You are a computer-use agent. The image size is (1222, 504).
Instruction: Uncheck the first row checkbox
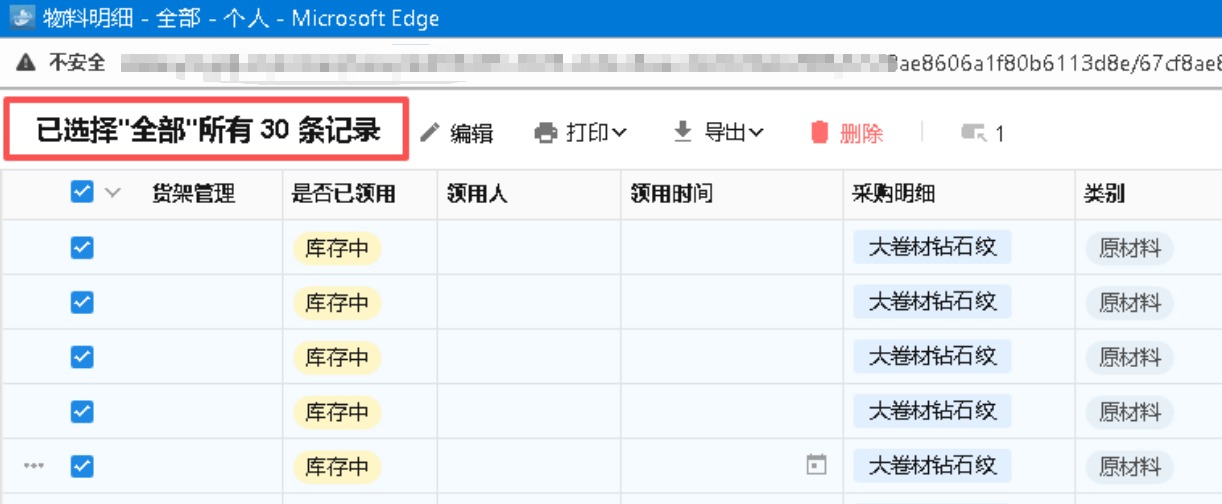tap(82, 248)
